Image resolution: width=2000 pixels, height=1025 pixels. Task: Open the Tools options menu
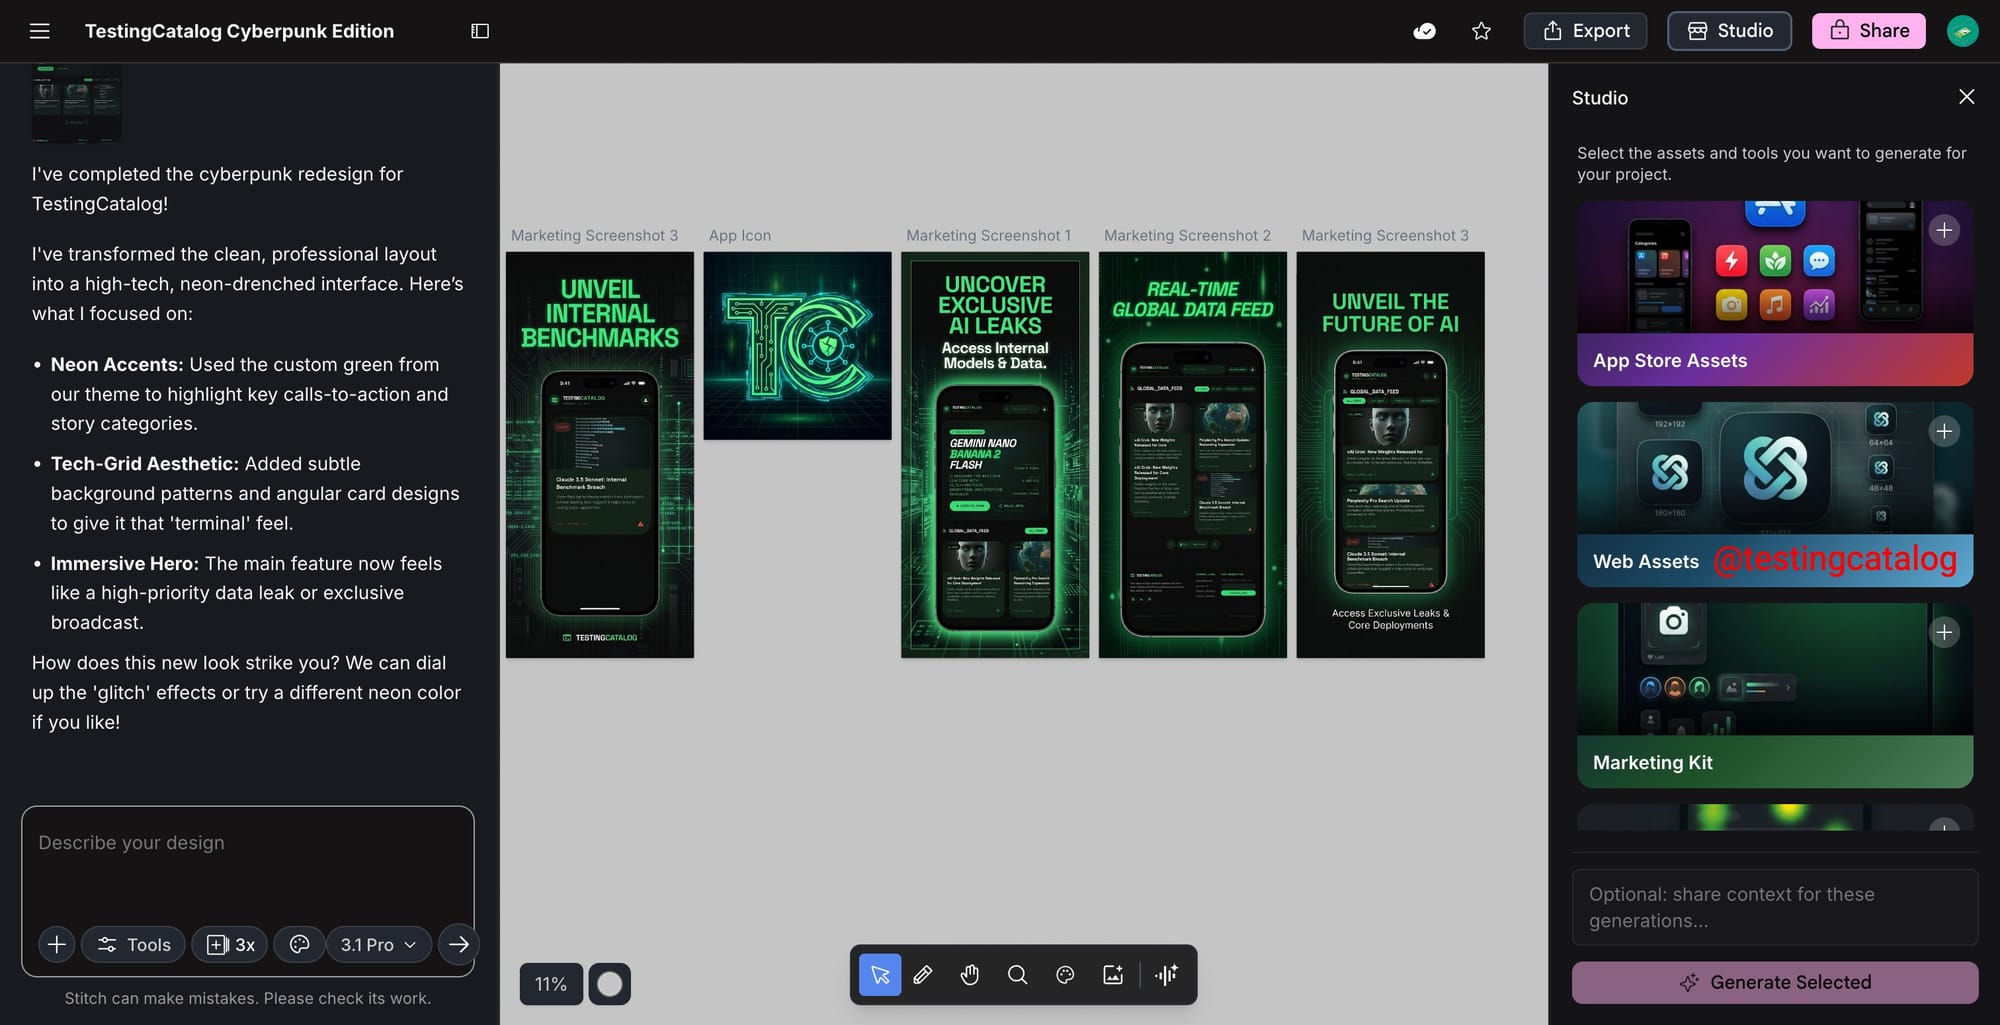click(133, 945)
